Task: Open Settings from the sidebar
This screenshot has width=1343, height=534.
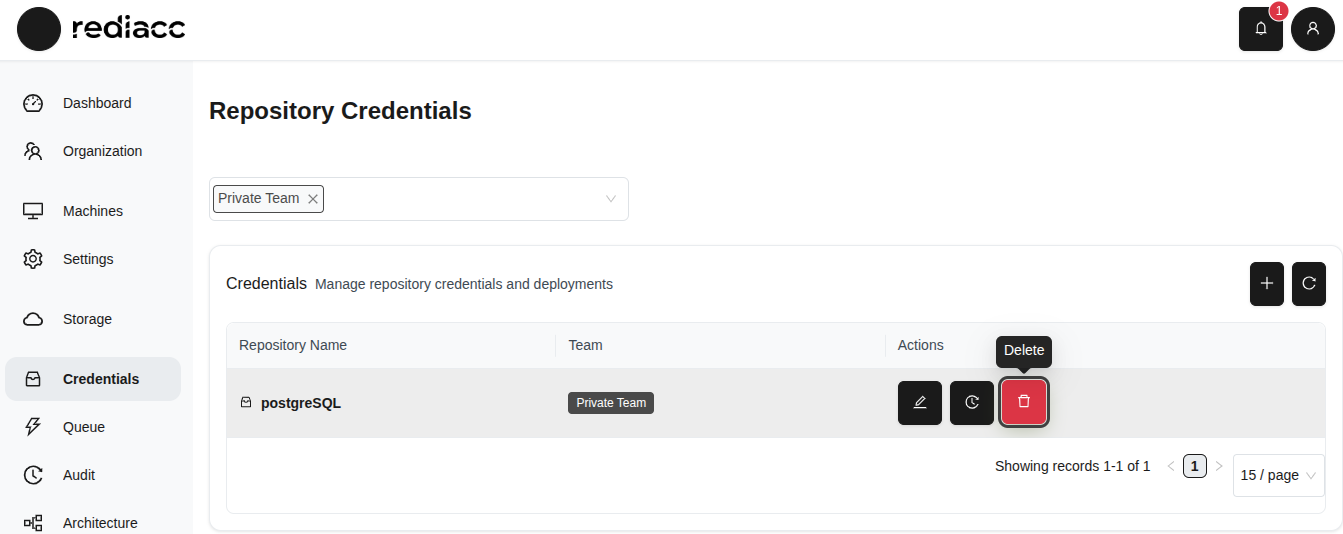Action: coord(88,259)
